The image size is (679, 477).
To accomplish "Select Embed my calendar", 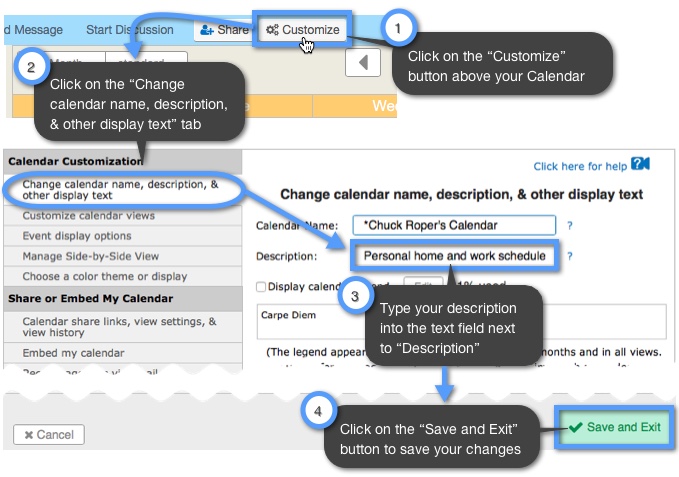I will click(123, 353).
